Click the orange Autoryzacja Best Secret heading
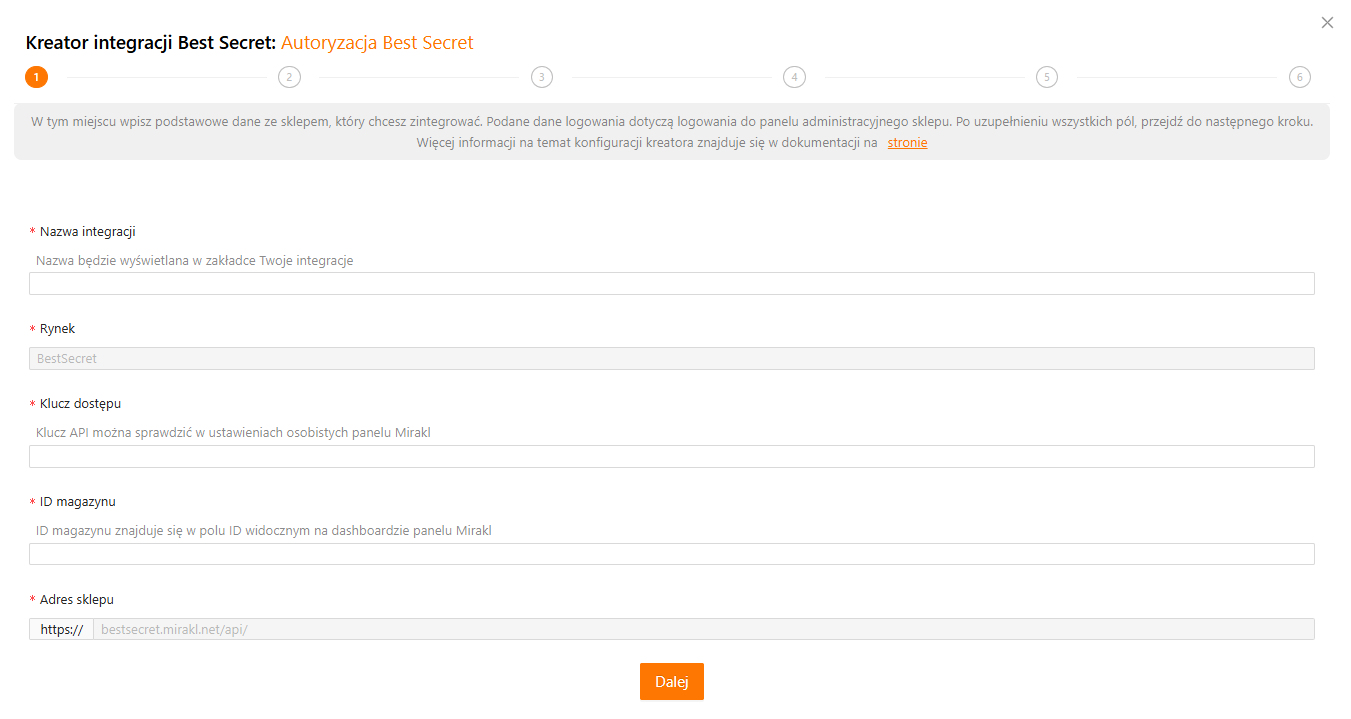The width and height of the screenshot is (1351, 719). coord(377,43)
